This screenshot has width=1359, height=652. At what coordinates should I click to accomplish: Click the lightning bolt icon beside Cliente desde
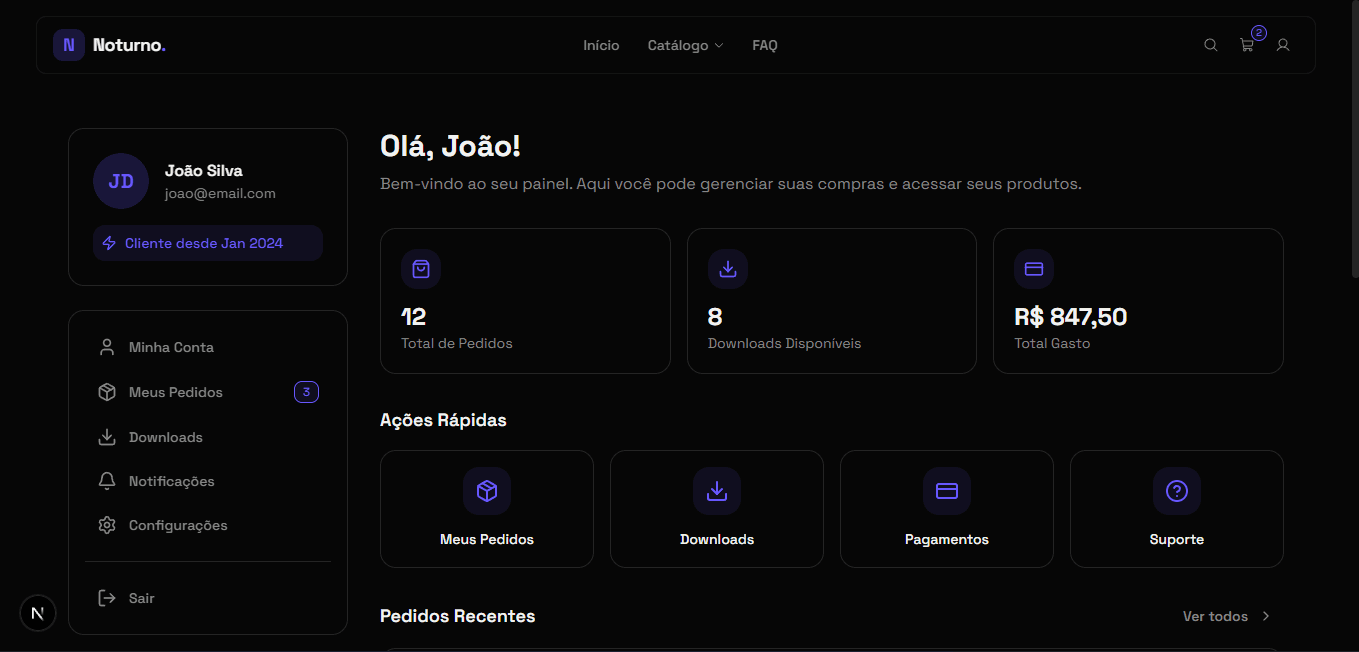click(x=109, y=243)
